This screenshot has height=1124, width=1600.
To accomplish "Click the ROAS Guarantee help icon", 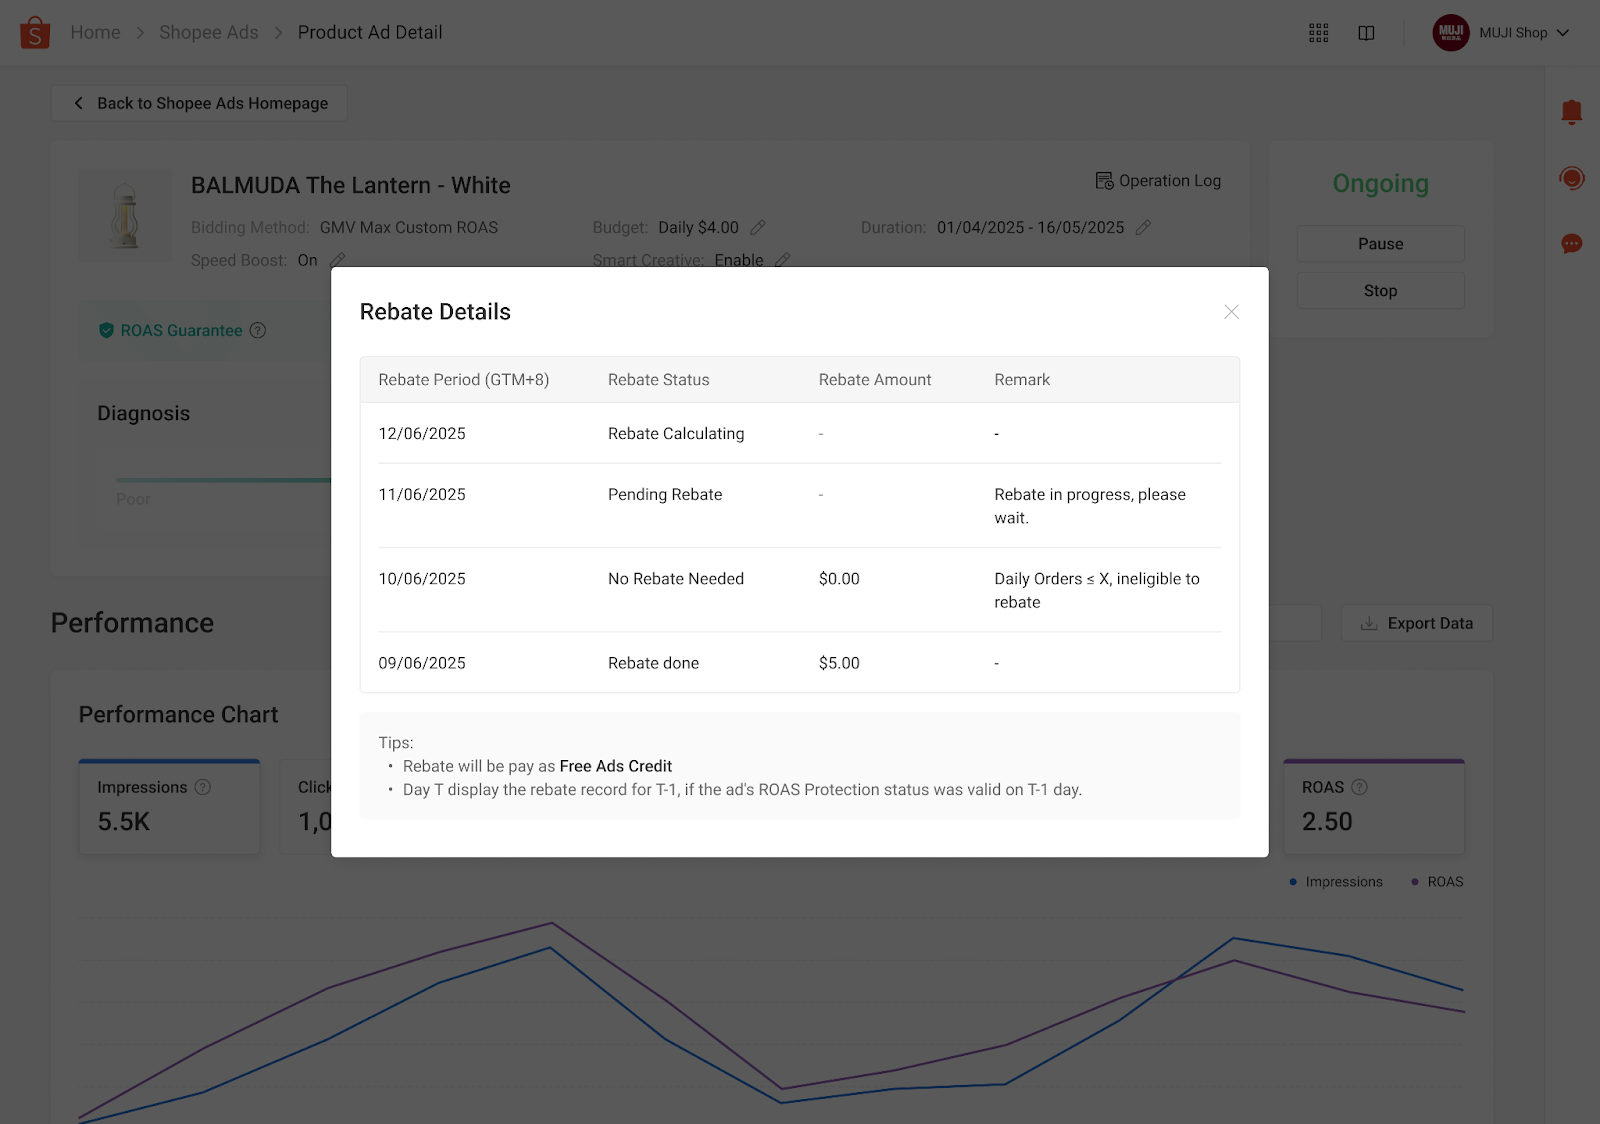I will point(258,330).
